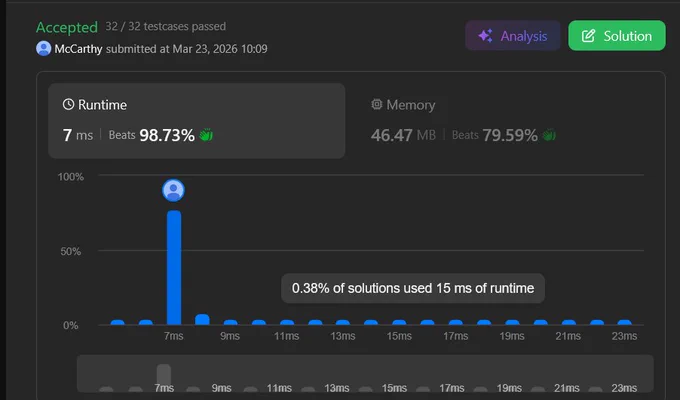Click the small 8ms bar in chart

pyautogui.click(x=202, y=319)
